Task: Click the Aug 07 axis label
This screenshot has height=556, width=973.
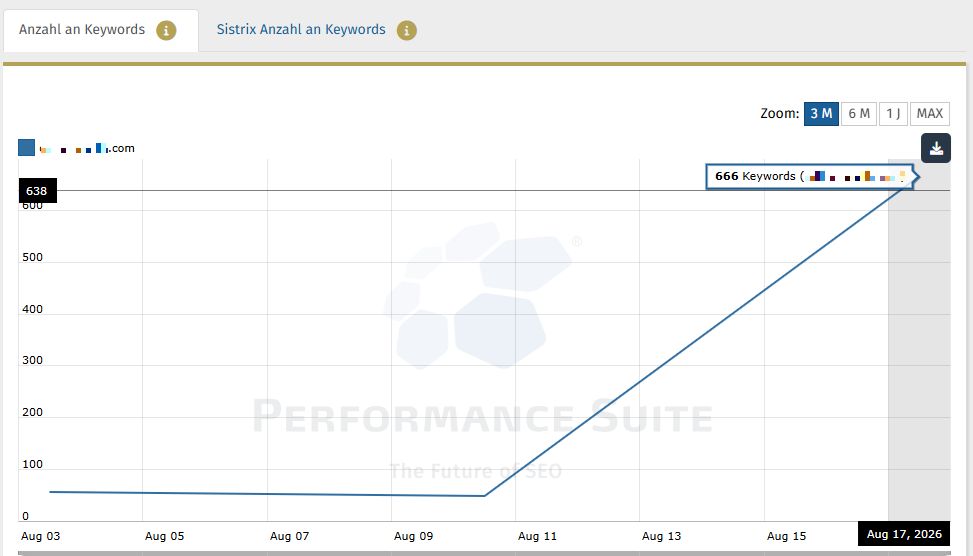Action: 289,536
